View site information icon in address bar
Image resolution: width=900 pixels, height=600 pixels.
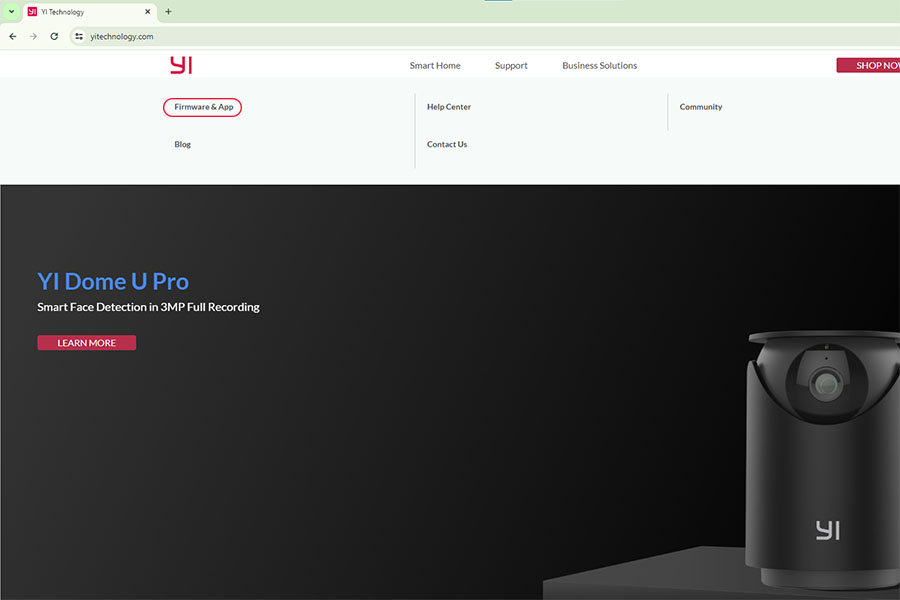pyautogui.click(x=79, y=36)
